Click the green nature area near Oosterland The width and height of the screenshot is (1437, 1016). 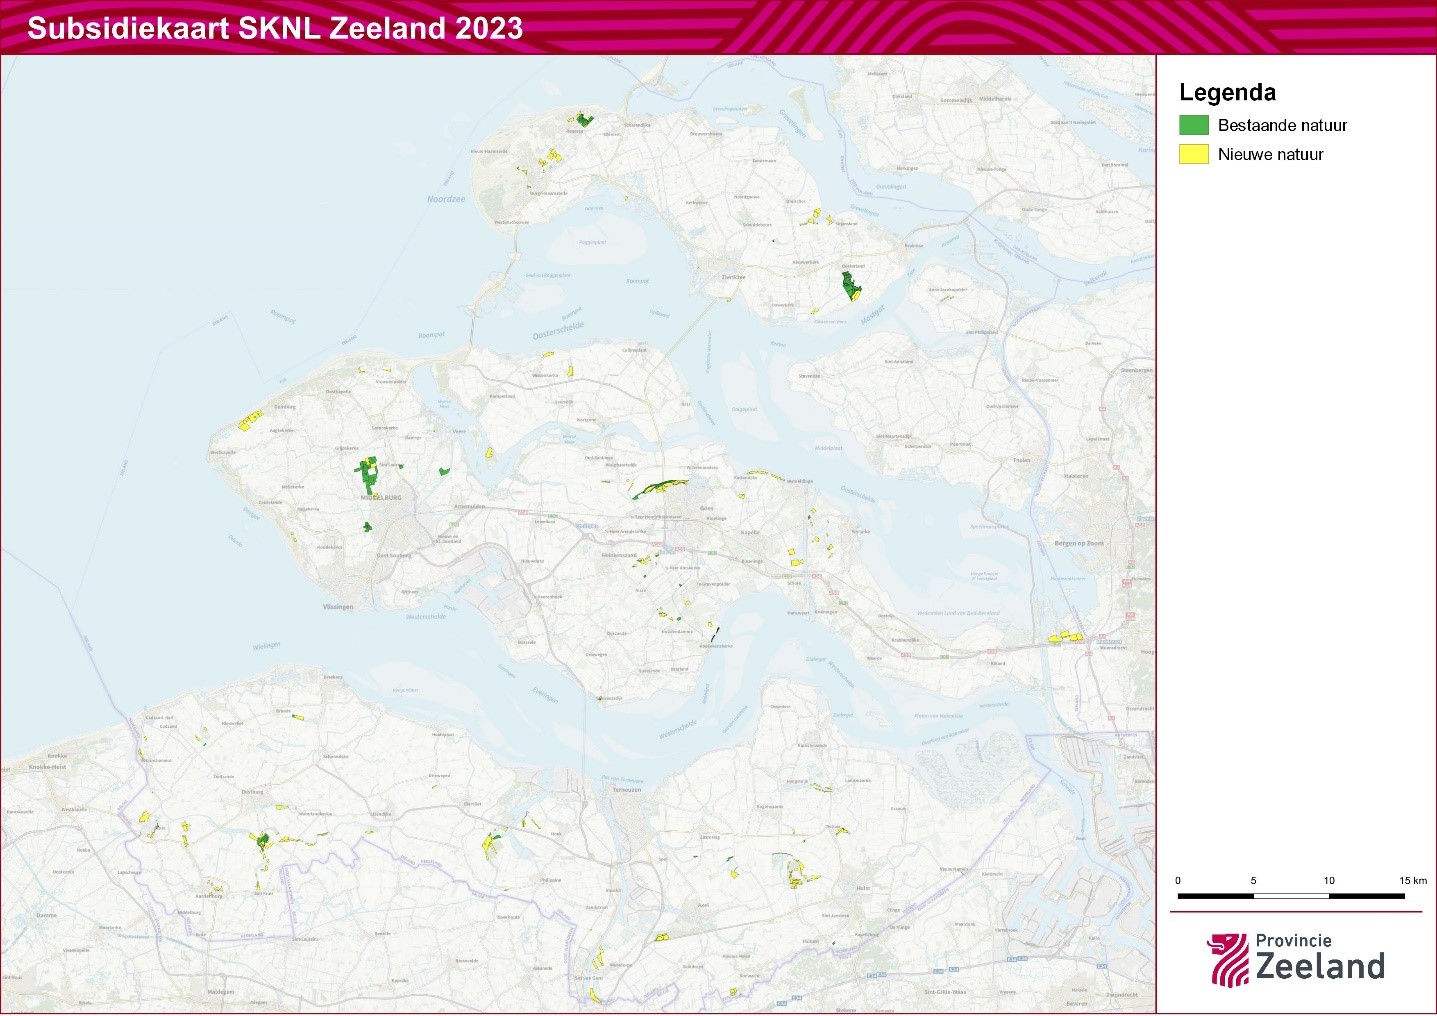851,286
